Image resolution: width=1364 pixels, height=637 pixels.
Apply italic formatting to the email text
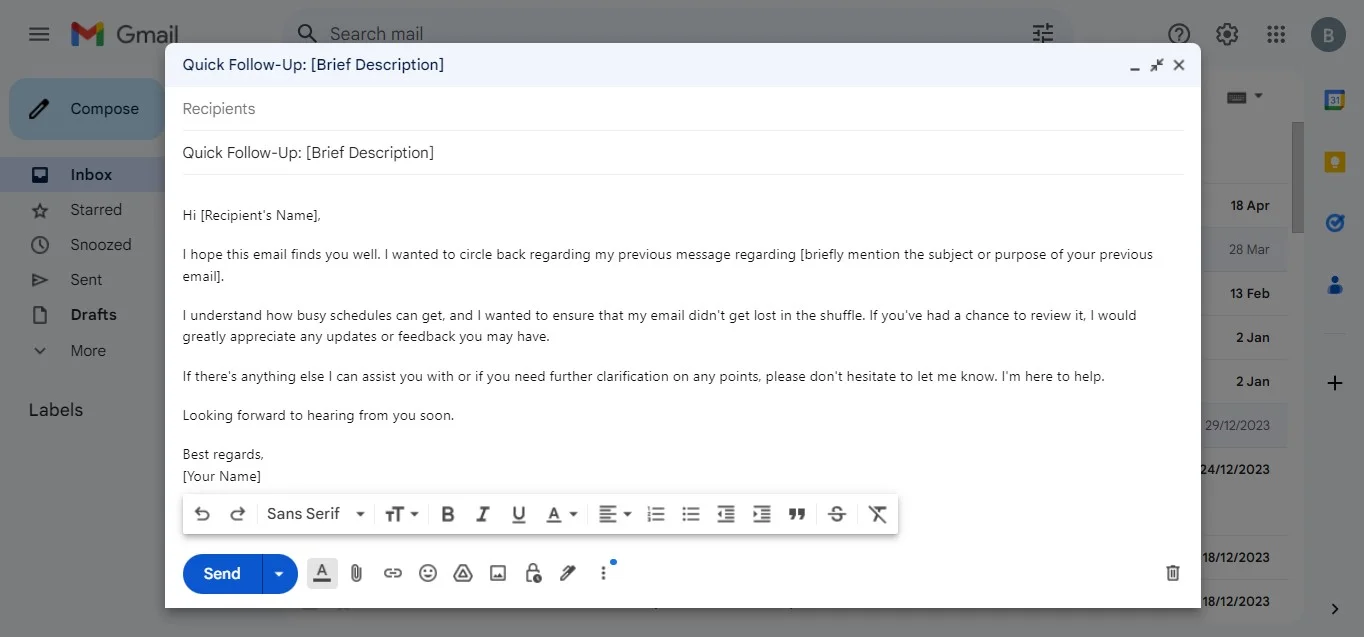tap(483, 513)
